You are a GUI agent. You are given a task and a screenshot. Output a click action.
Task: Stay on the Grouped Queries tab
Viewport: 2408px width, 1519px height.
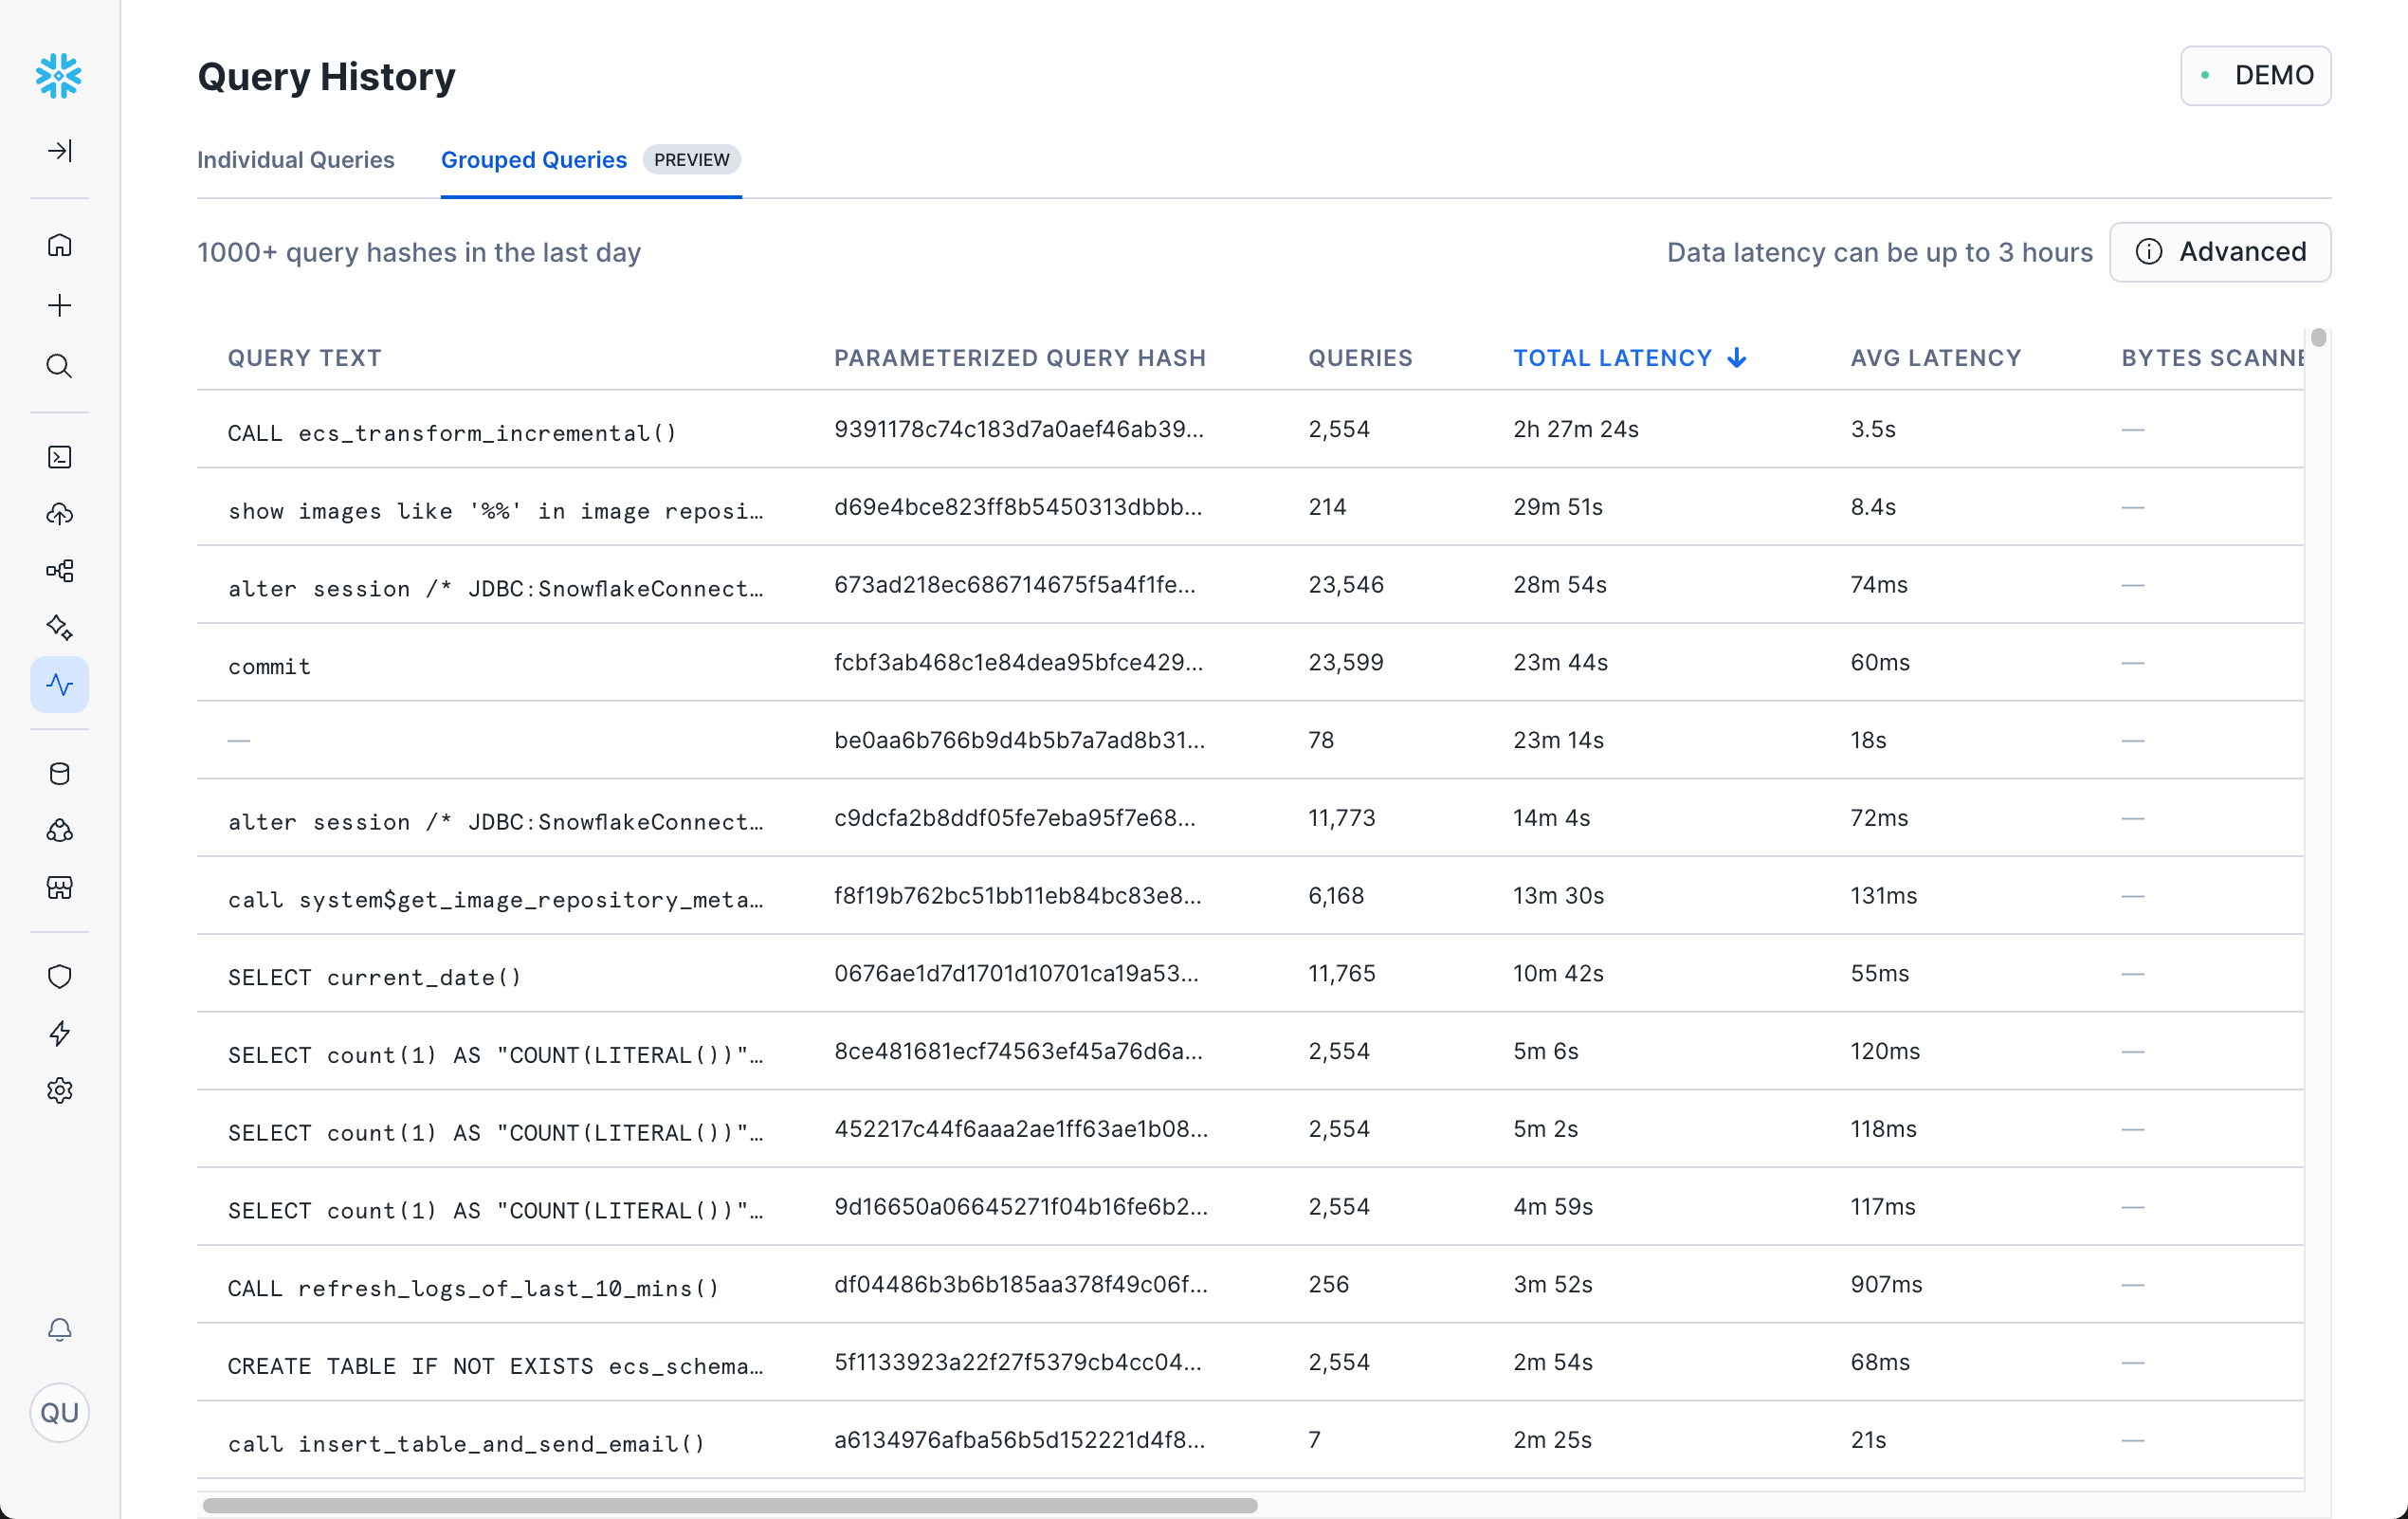(x=533, y=160)
